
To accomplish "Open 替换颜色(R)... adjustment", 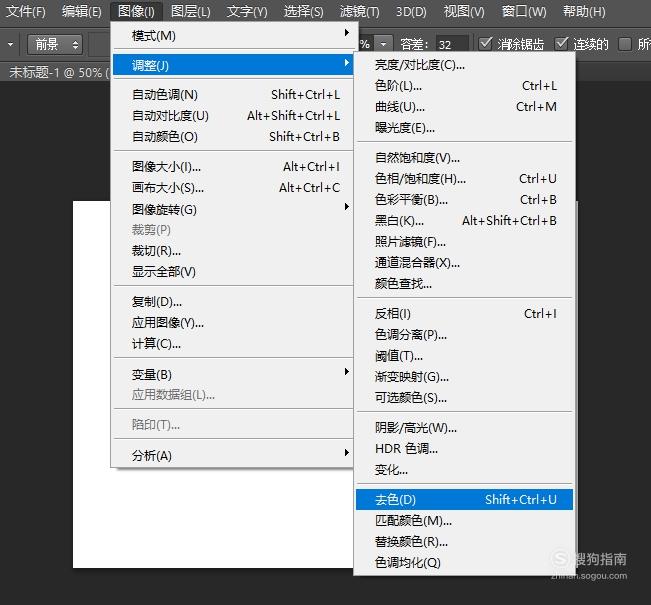I will (x=464, y=541).
